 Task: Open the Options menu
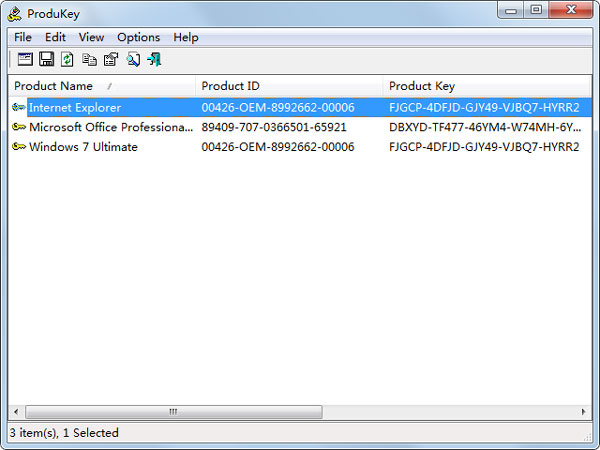pos(139,37)
